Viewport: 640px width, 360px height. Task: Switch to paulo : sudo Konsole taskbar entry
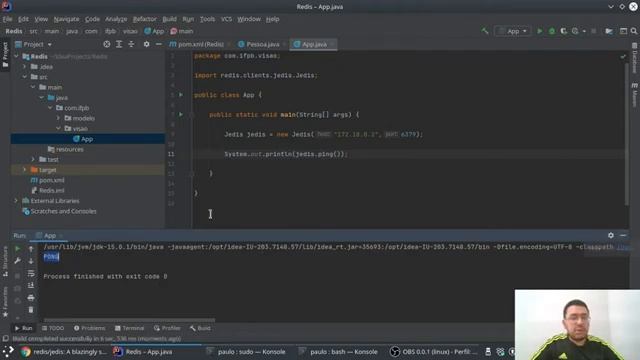pos(246,352)
